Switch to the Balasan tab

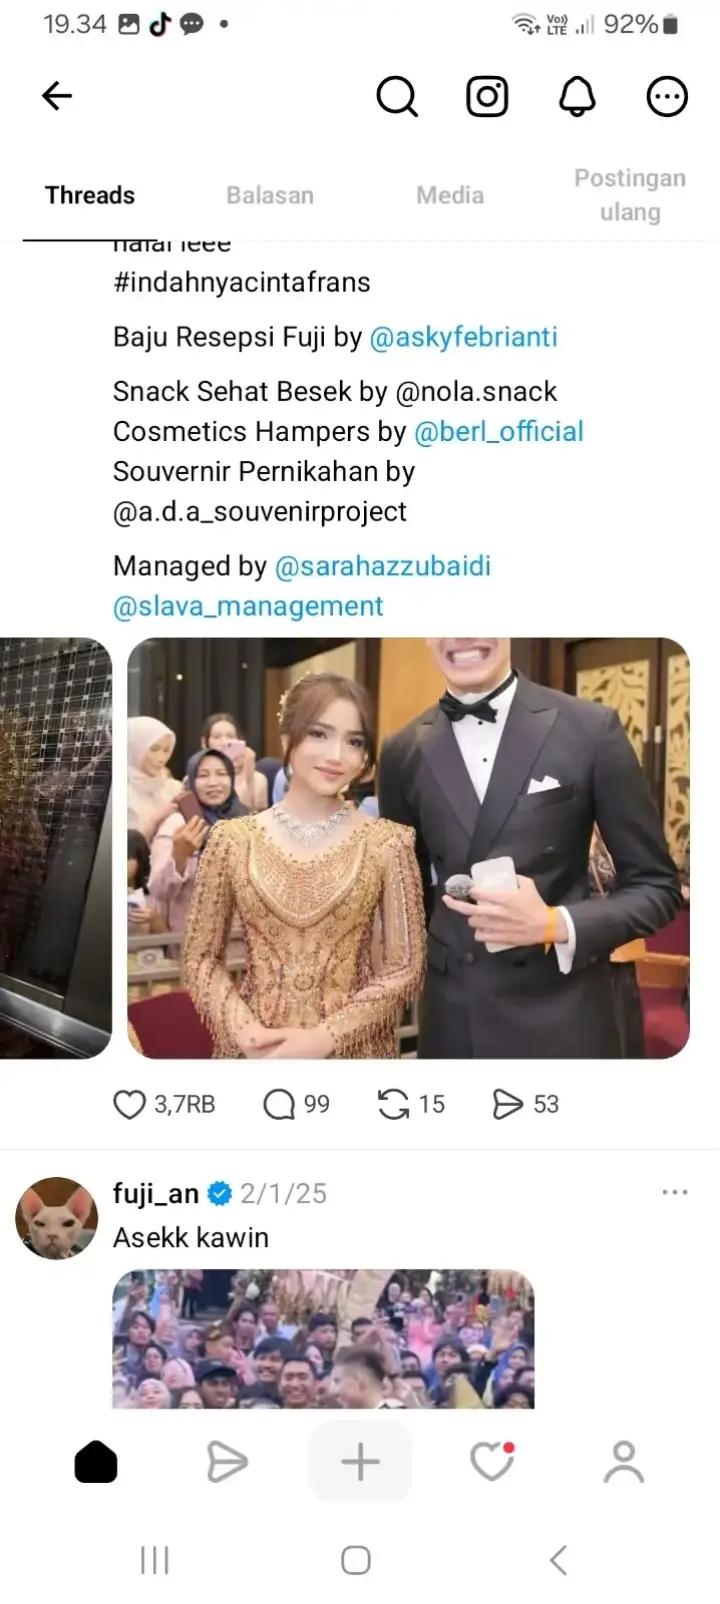pos(270,195)
